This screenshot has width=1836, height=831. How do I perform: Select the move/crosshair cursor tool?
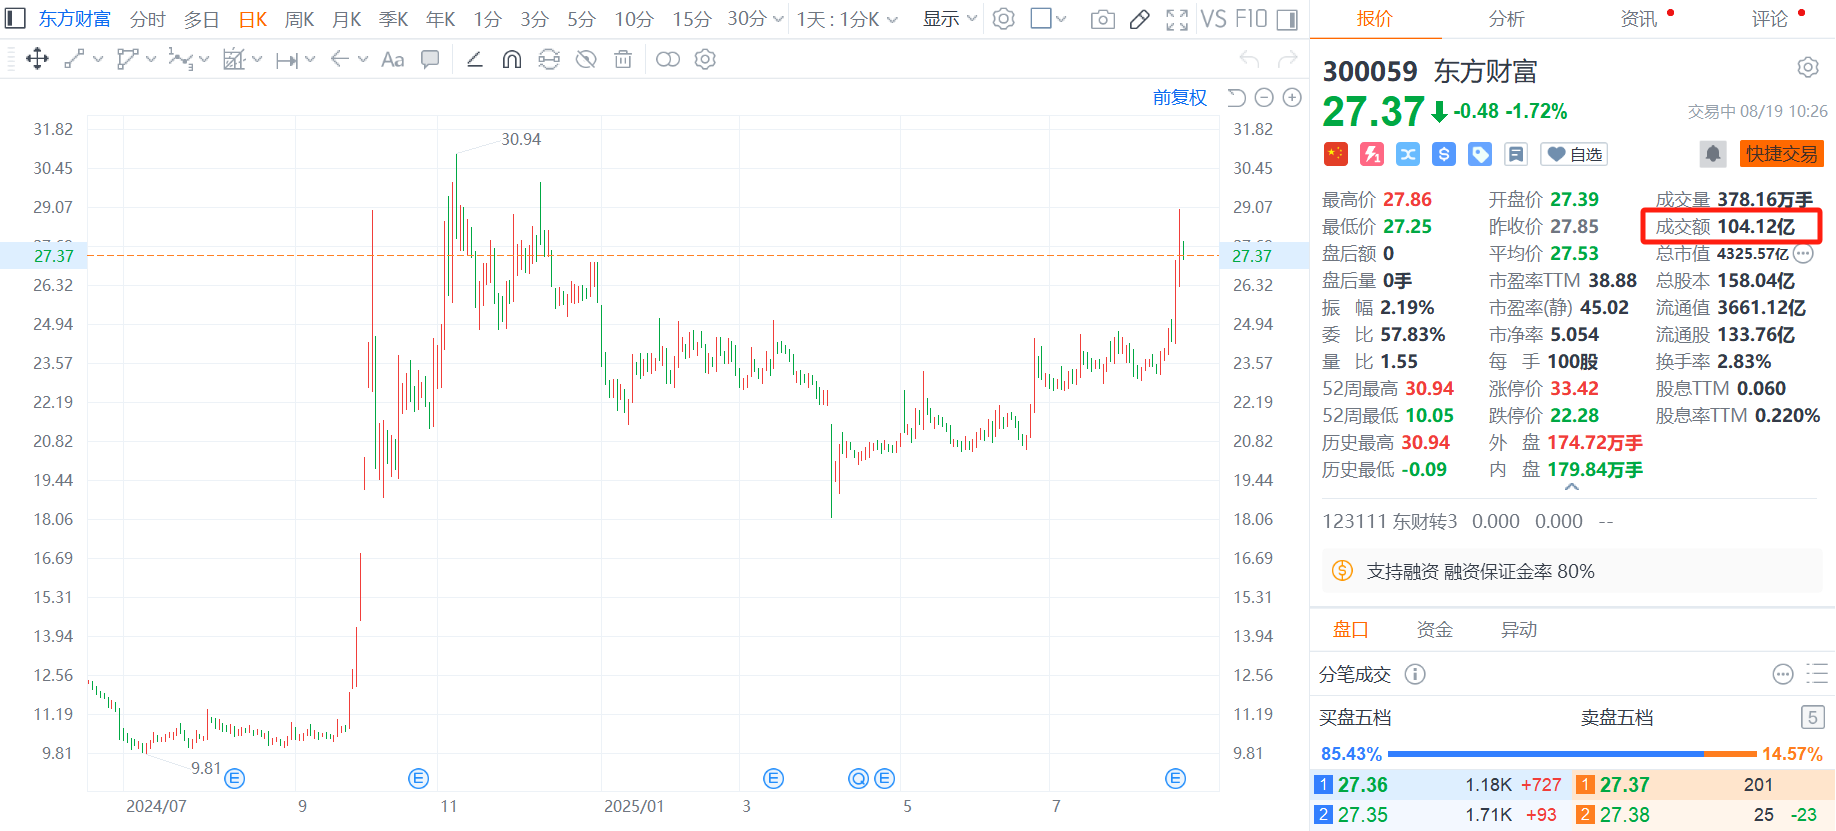click(x=37, y=59)
